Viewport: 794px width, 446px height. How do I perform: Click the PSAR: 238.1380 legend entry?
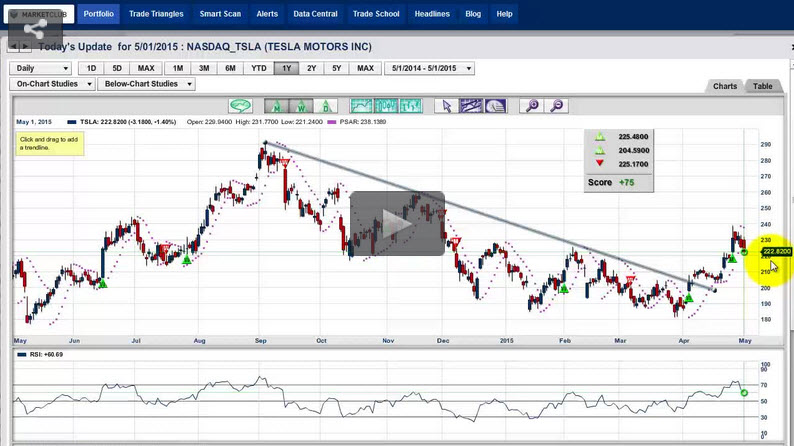point(357,122)
